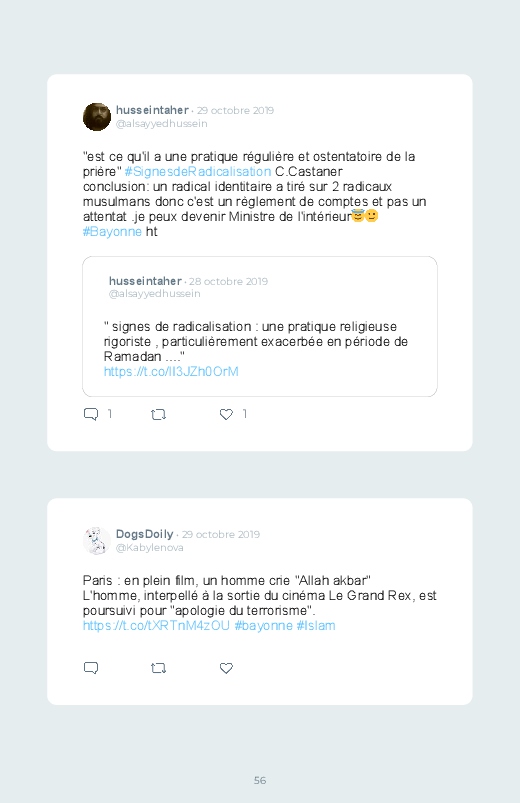Like the husseintaher tweet via its heart icon
Image resolution: width=520 pixels, height=803 pixels.
point(226,414)
